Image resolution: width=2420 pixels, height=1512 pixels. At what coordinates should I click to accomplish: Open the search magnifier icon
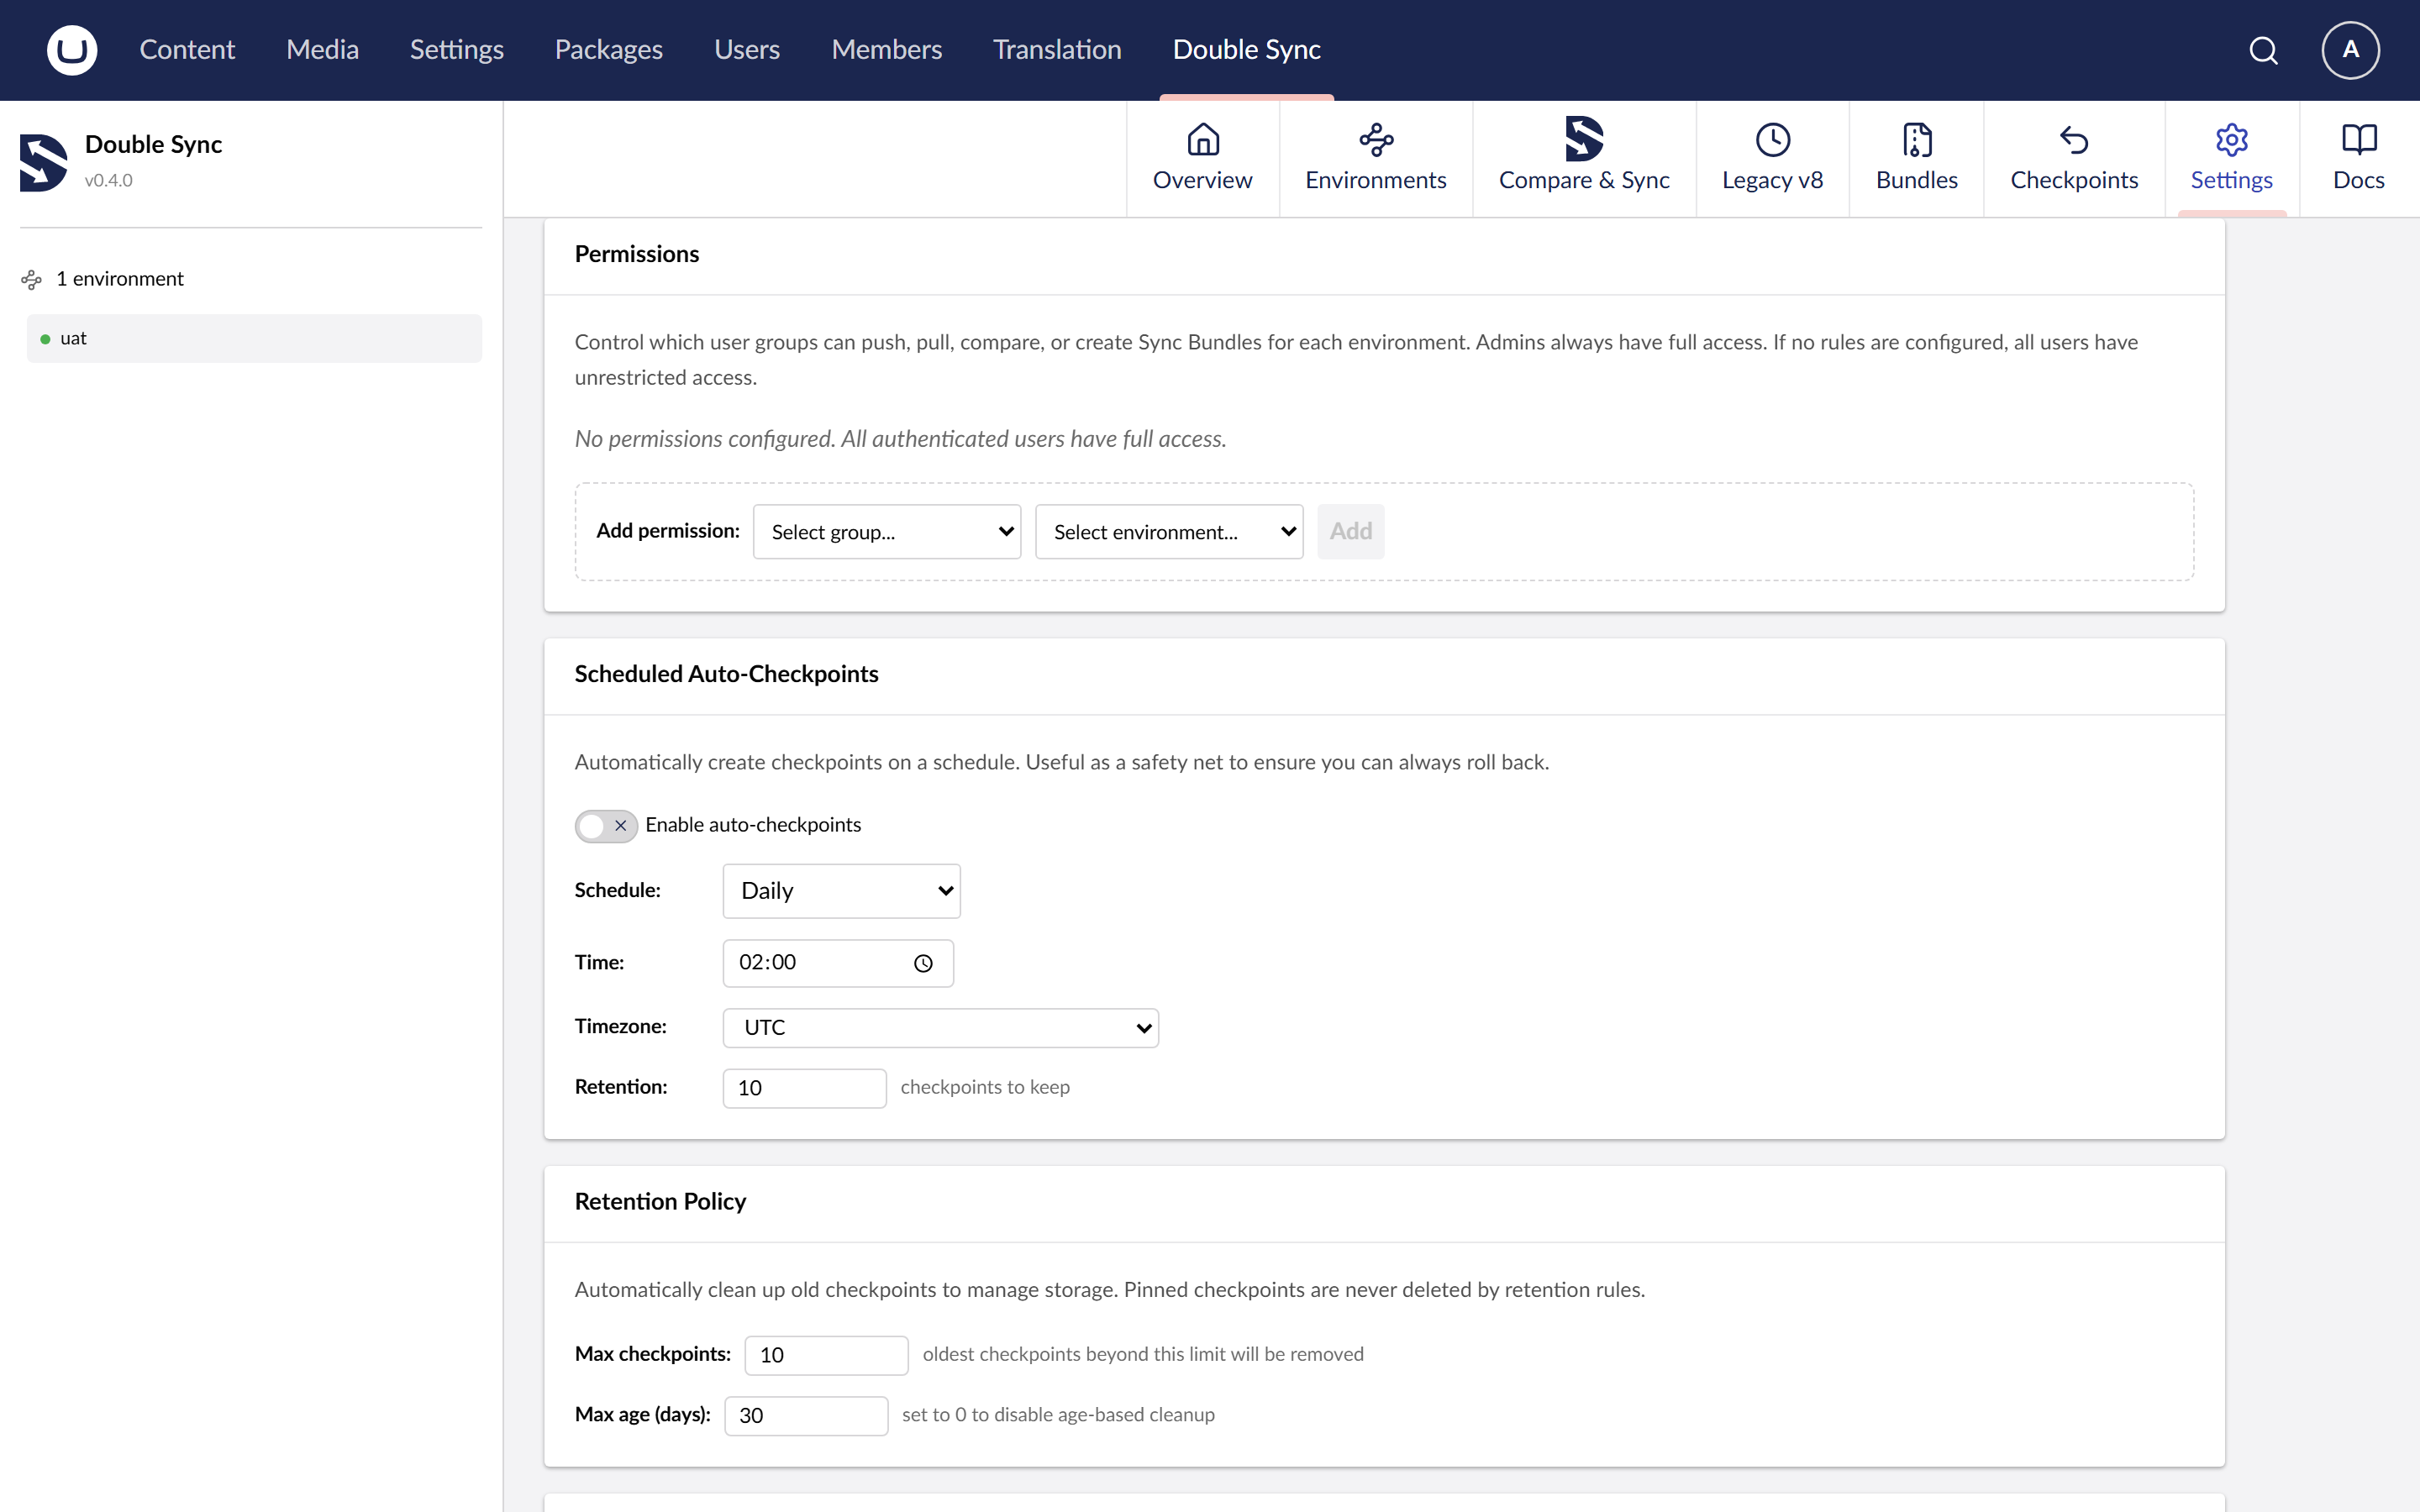coord(2264,50)
